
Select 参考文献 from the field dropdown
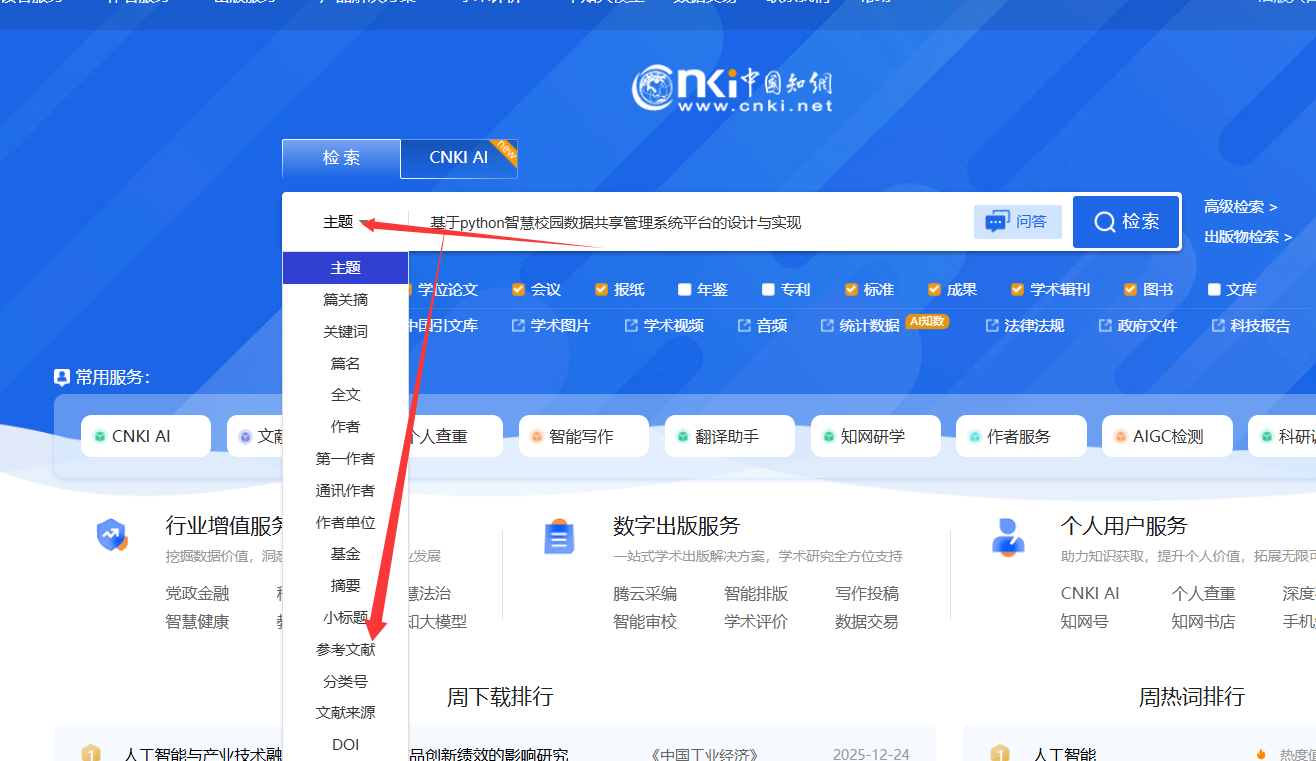[345, 650]
